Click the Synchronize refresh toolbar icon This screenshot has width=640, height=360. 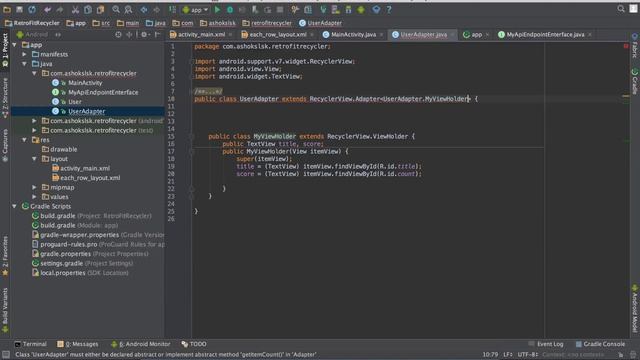32,9
